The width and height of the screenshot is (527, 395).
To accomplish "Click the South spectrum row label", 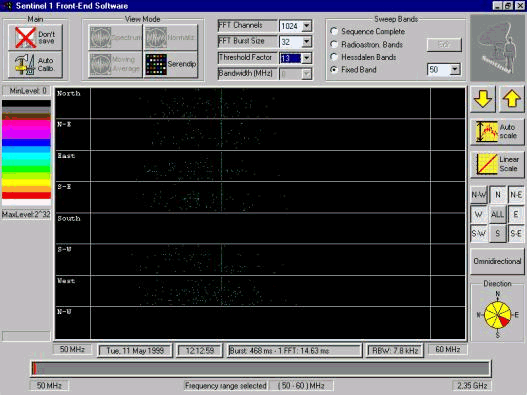I will tap(69, 219).
